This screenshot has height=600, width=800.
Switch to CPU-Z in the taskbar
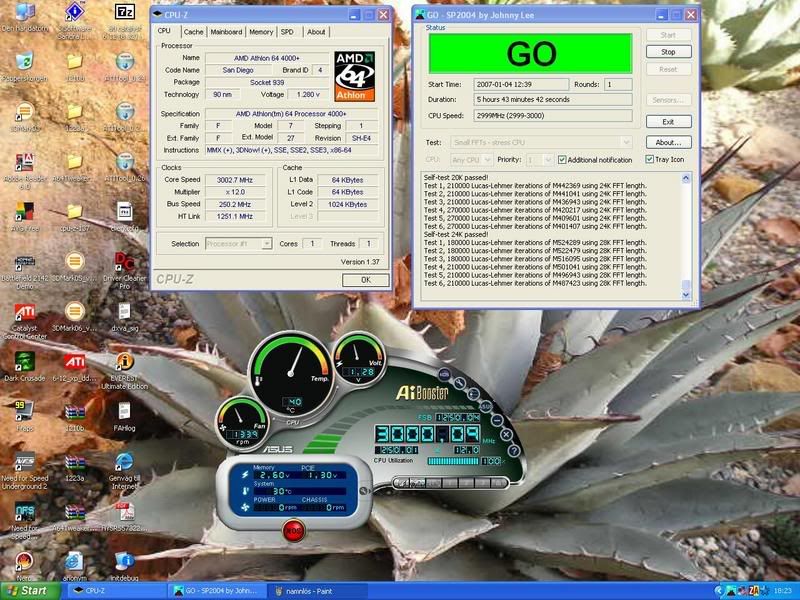[116, 591]
